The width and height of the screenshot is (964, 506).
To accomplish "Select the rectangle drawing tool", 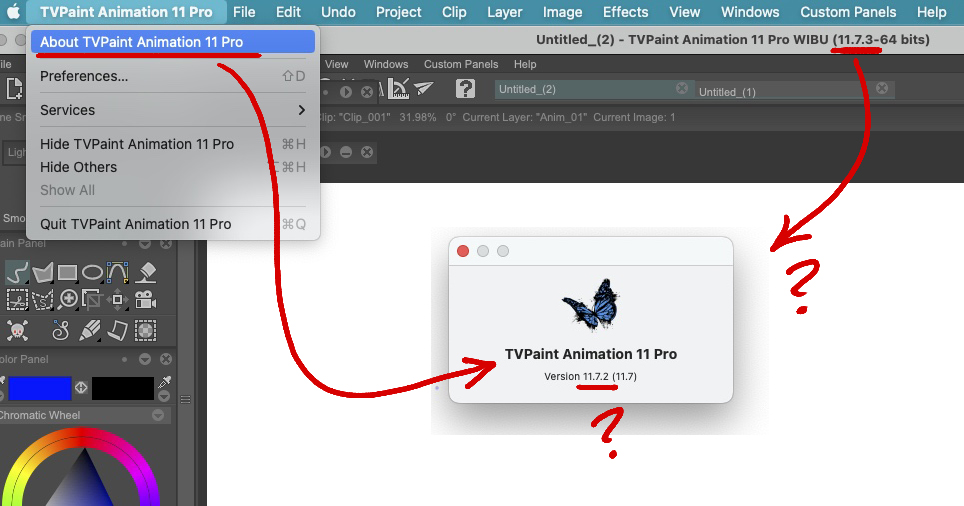I will pyautogui.click(x=67, y=272).
